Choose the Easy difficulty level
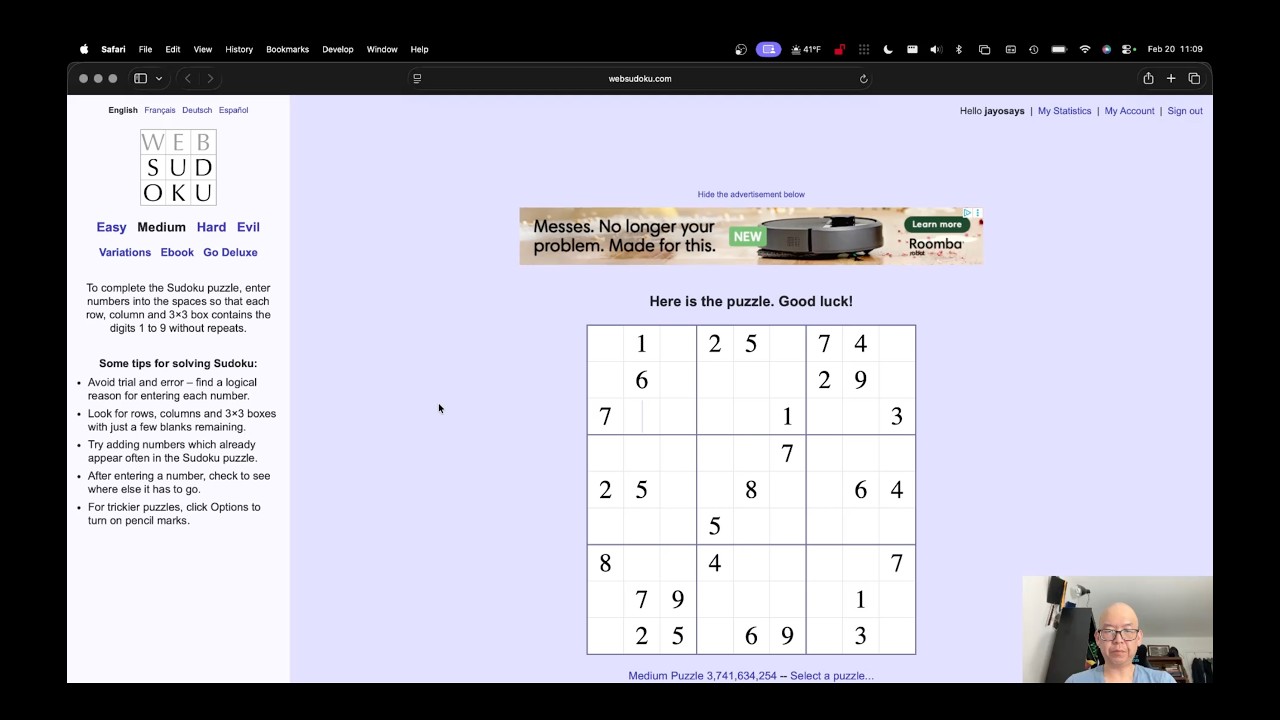The image size is (1280, 720). [111, 227]
